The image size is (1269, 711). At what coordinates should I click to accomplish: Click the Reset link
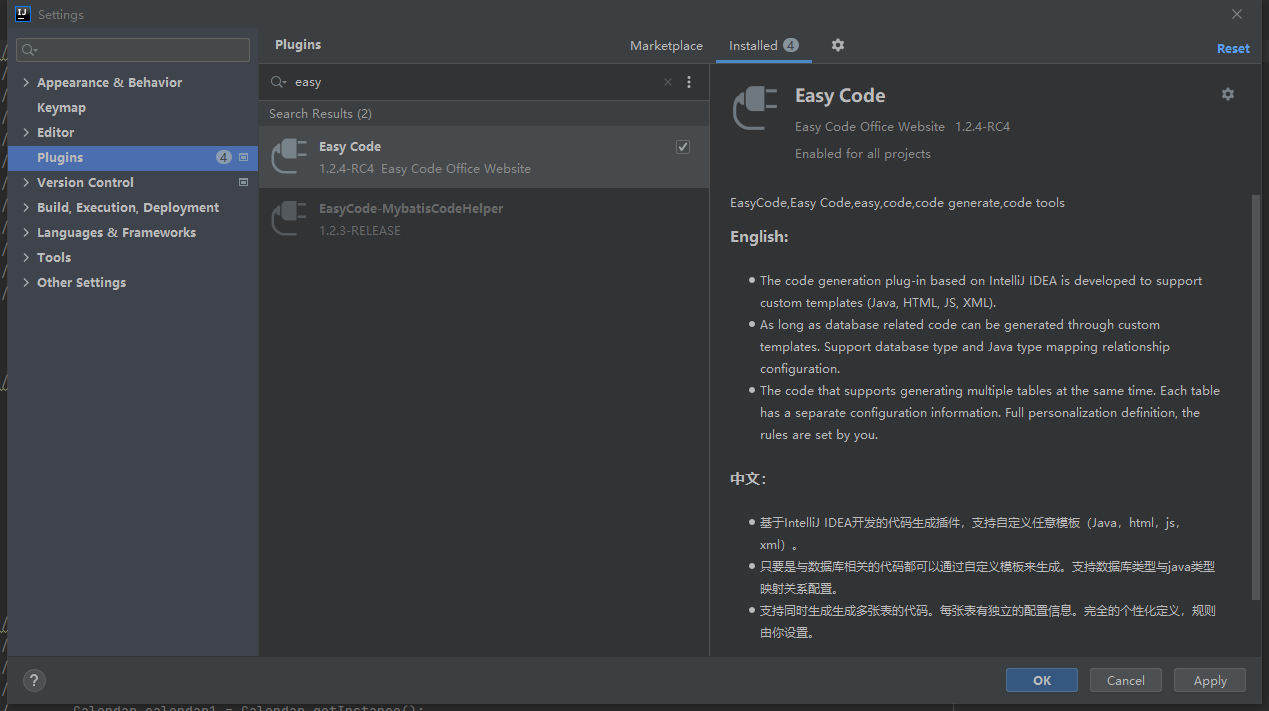point(1233,48)
